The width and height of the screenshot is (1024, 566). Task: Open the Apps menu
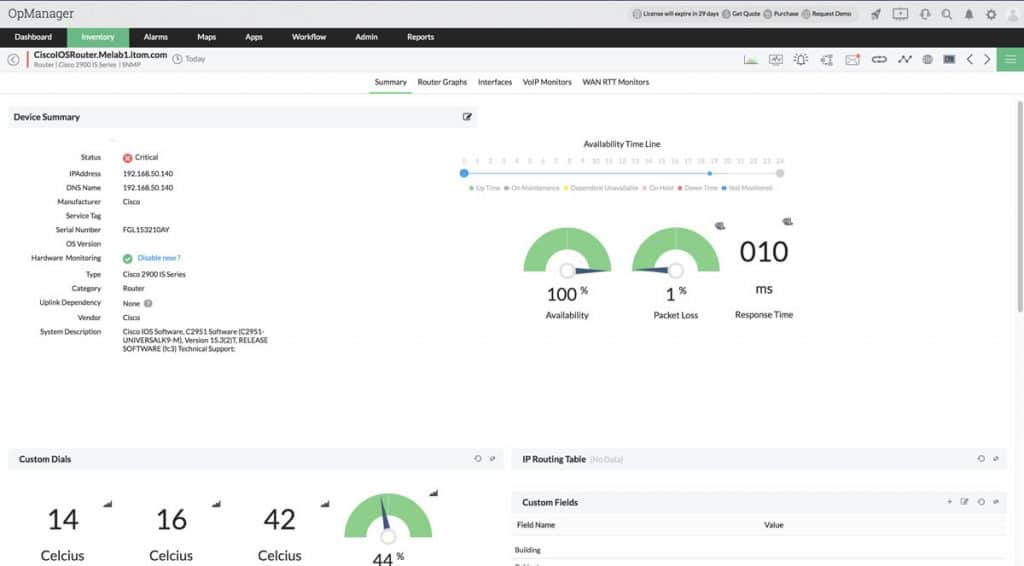point(254,37)
